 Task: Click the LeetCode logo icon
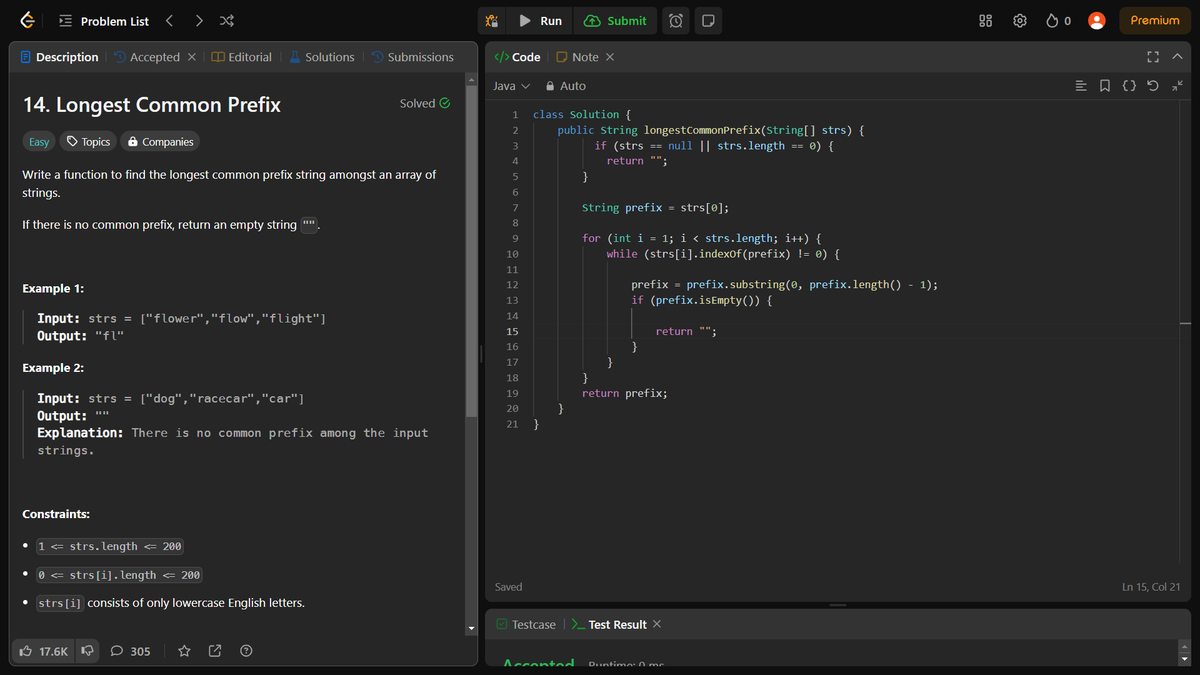(x=28, y=21)
